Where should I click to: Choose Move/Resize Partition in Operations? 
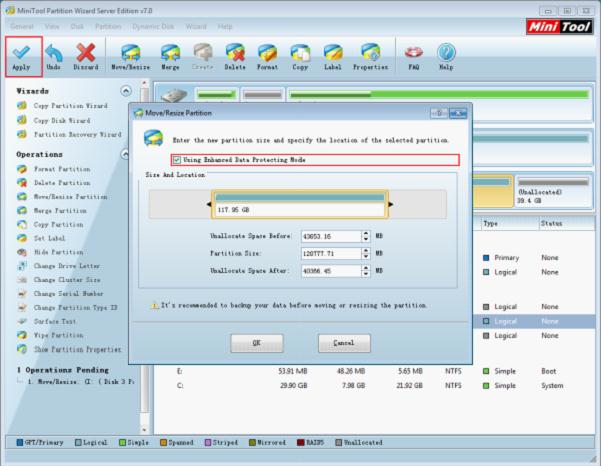pyautogui.click(x=70, y=197)
